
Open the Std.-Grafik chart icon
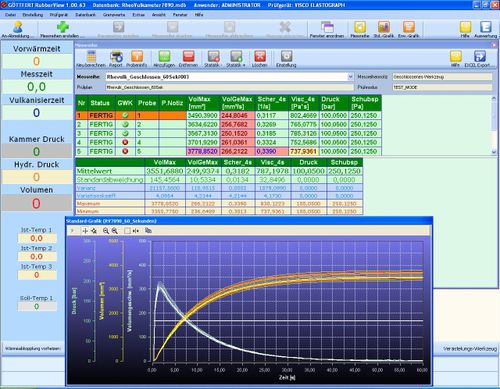click(384, 27)
